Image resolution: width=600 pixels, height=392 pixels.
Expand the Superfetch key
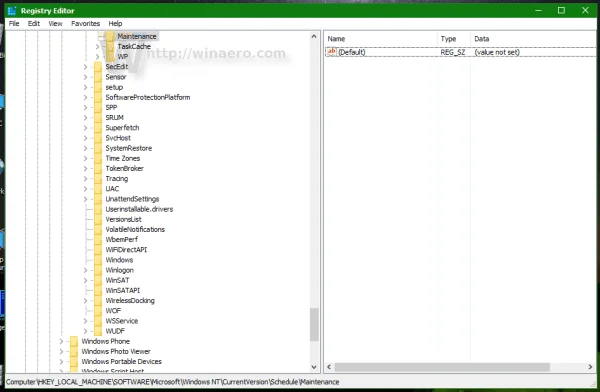click(85, 128)
